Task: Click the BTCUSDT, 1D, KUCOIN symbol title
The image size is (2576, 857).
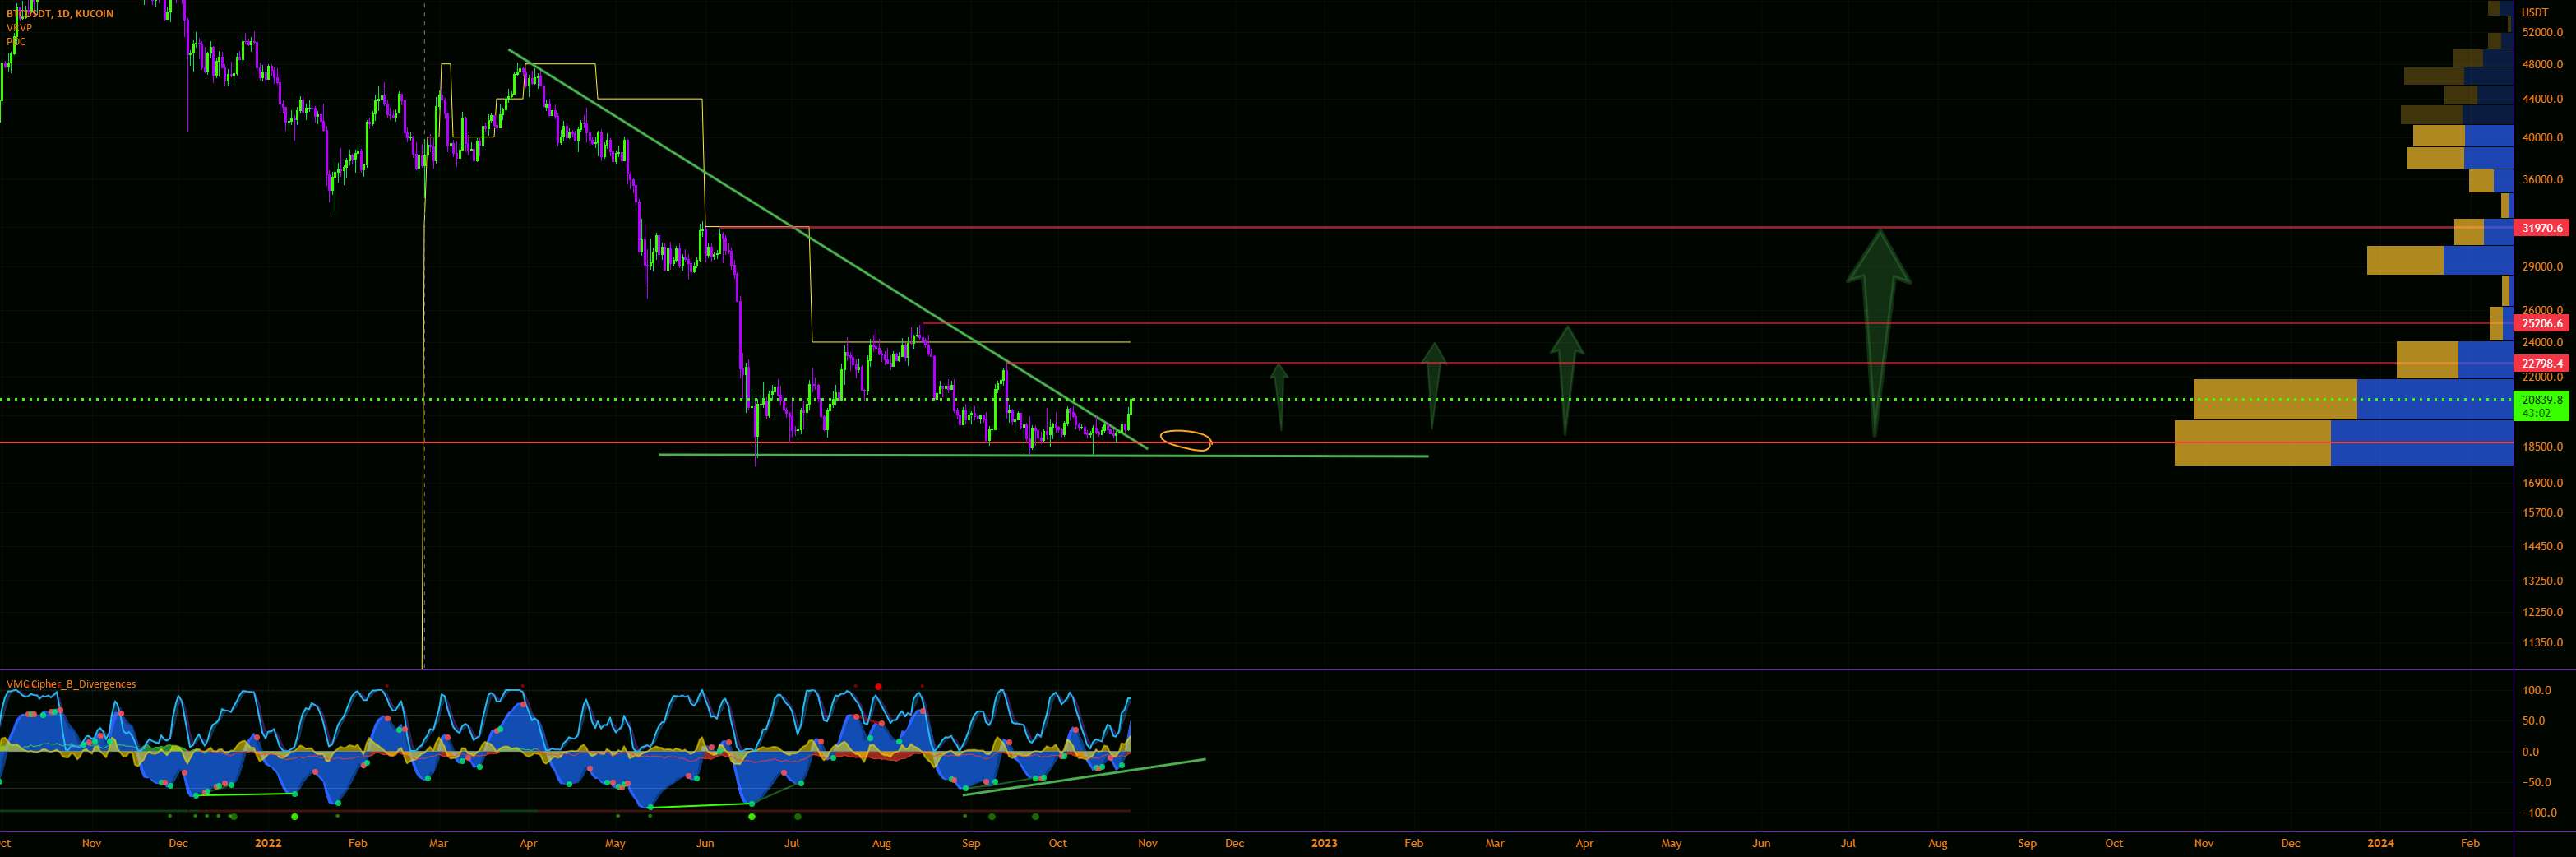Action: (60, 14)
